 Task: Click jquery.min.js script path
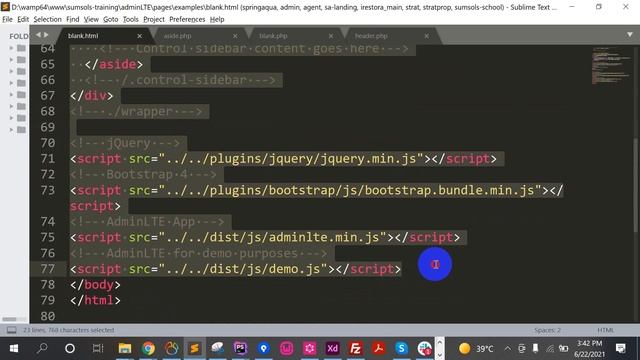tap(291, 159)
